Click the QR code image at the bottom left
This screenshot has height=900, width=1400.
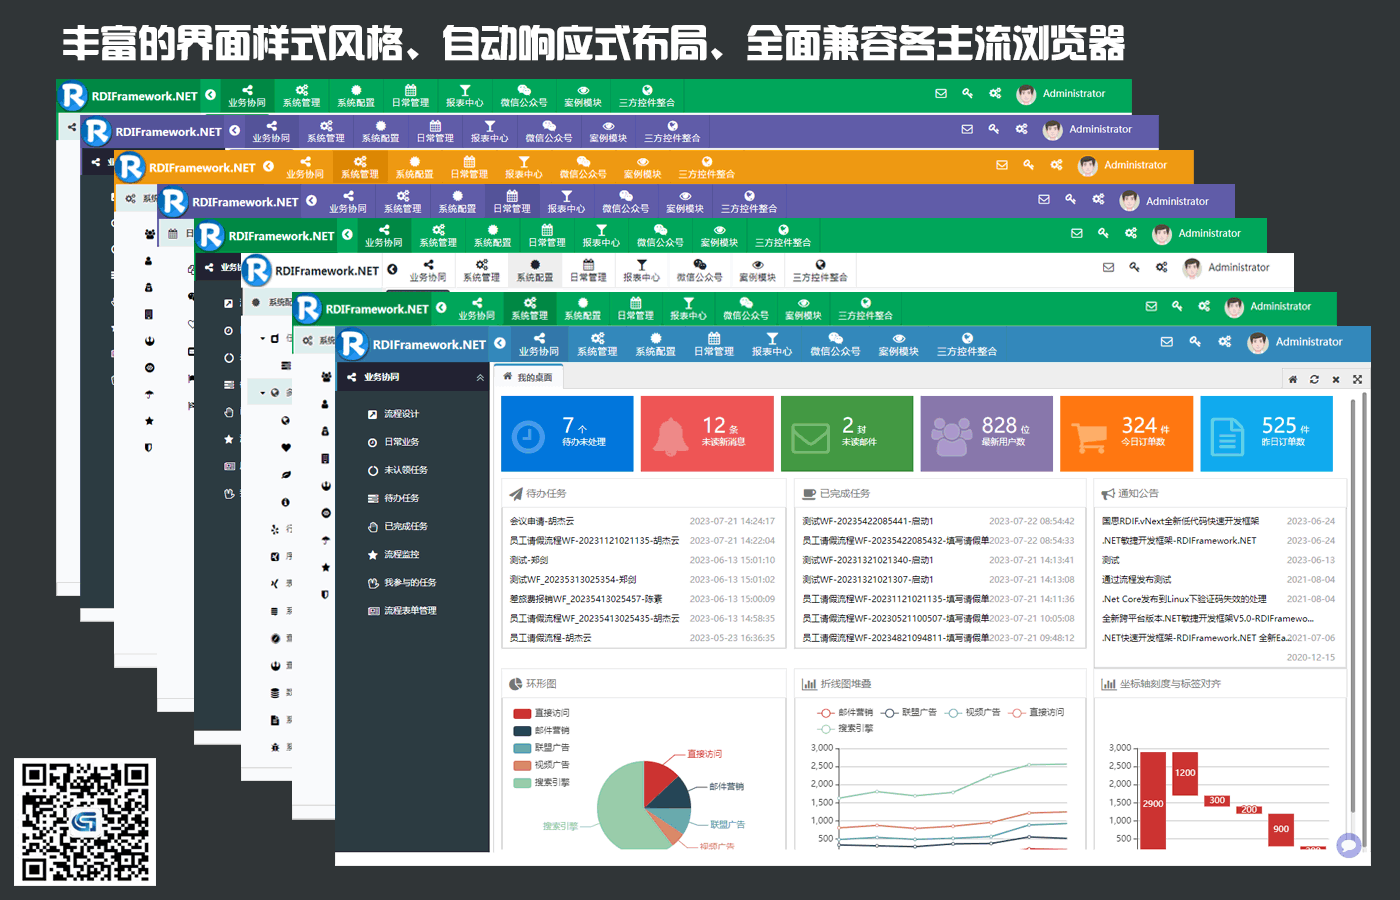[x=85, y=822]
